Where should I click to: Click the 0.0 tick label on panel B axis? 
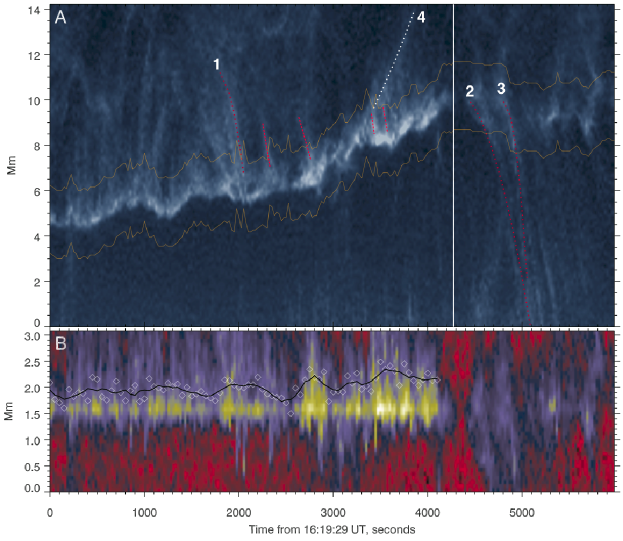click(33, 488)
